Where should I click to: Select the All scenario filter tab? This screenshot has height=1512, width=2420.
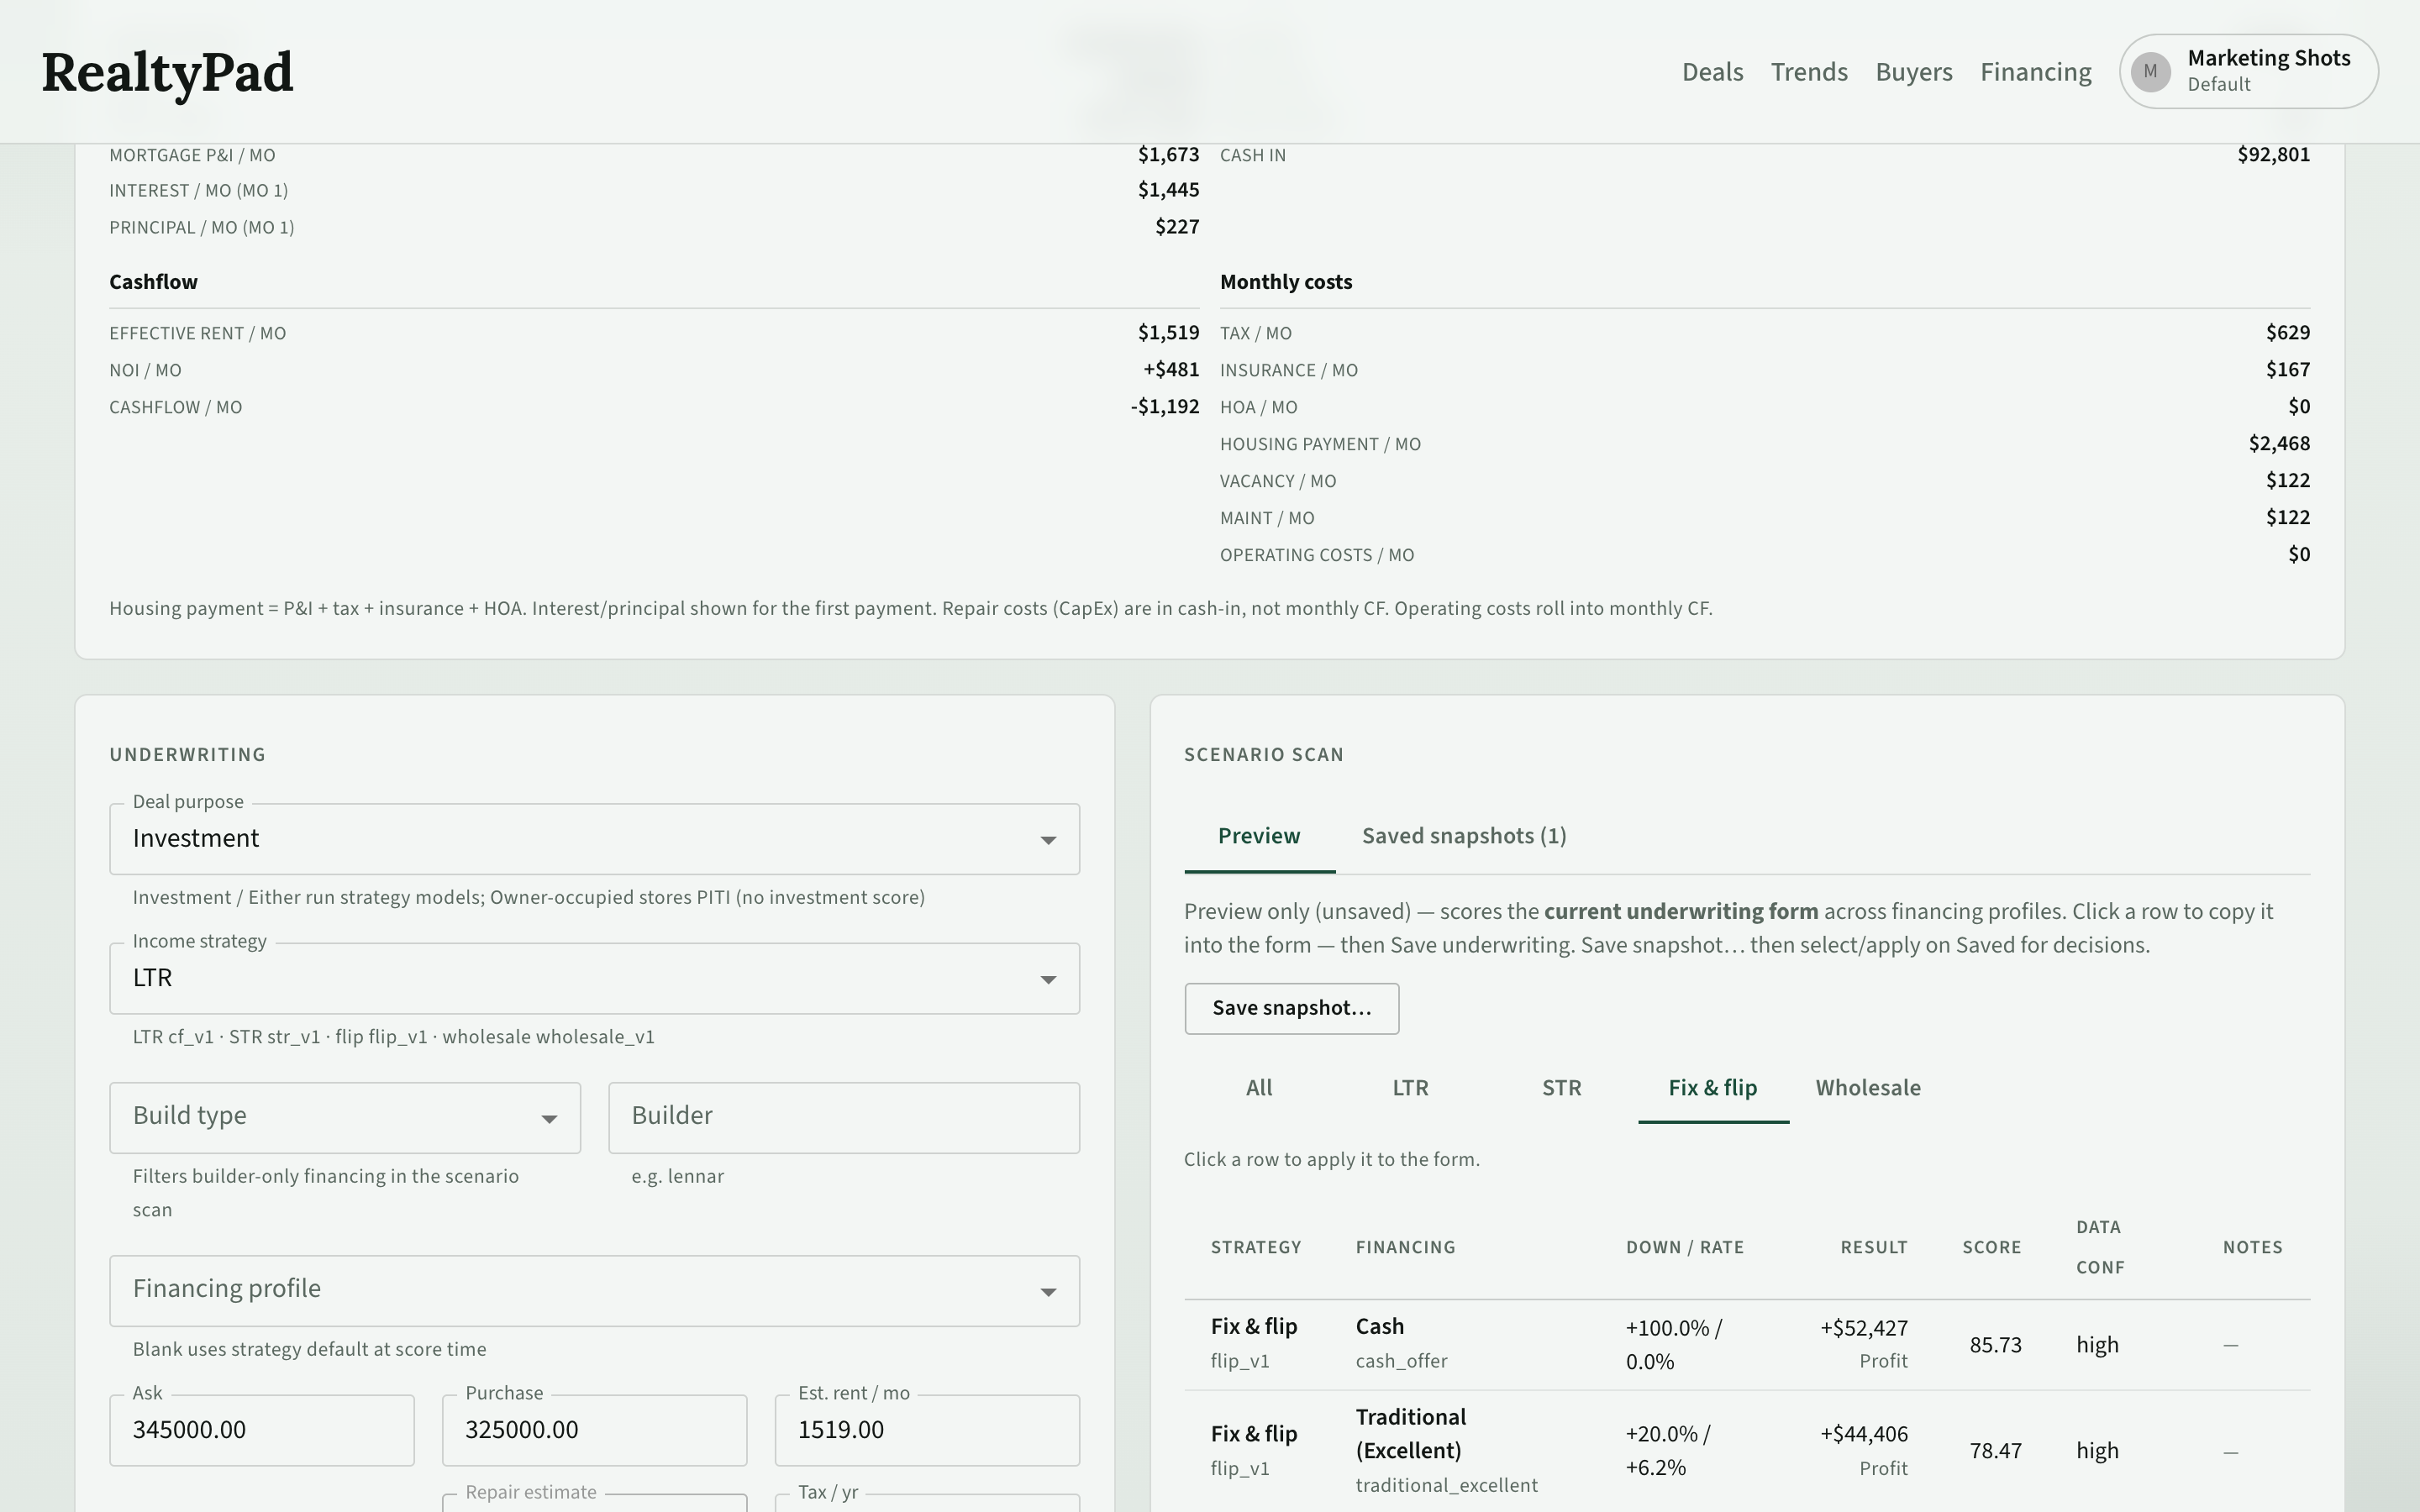coord(1259,1088)
